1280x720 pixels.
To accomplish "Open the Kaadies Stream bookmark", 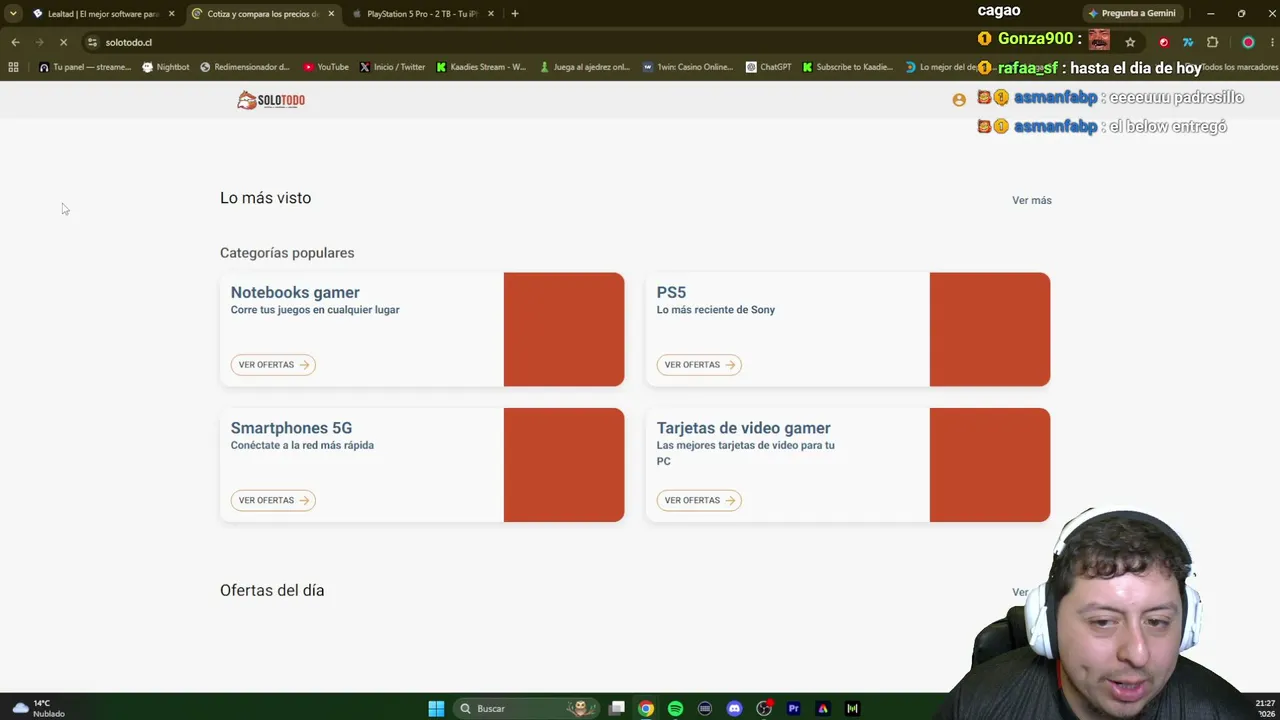I will [482, 67].
